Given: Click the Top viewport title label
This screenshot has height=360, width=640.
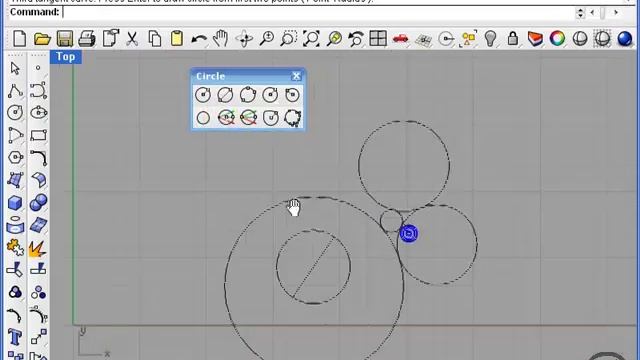Looking at the screenshot, I should click(x=66, y=57).
